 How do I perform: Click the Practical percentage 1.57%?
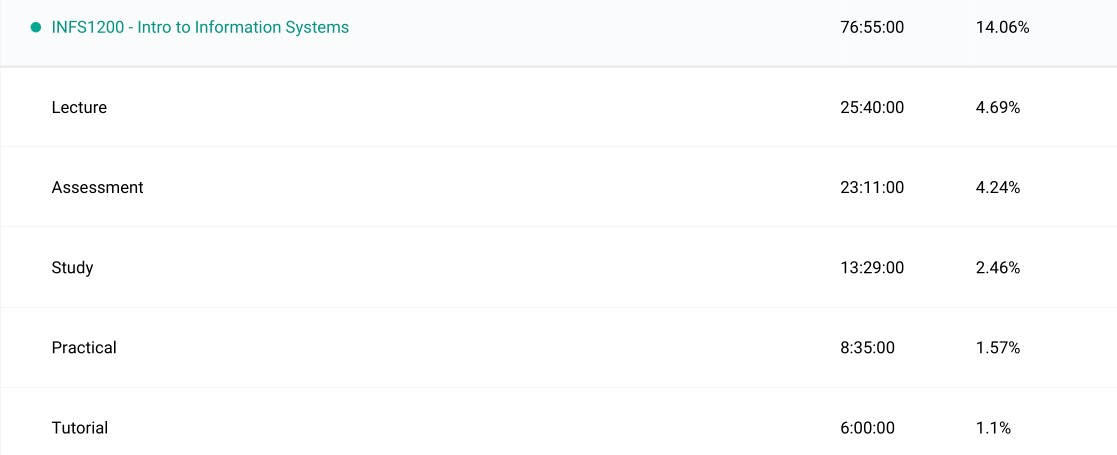[998, 348]
